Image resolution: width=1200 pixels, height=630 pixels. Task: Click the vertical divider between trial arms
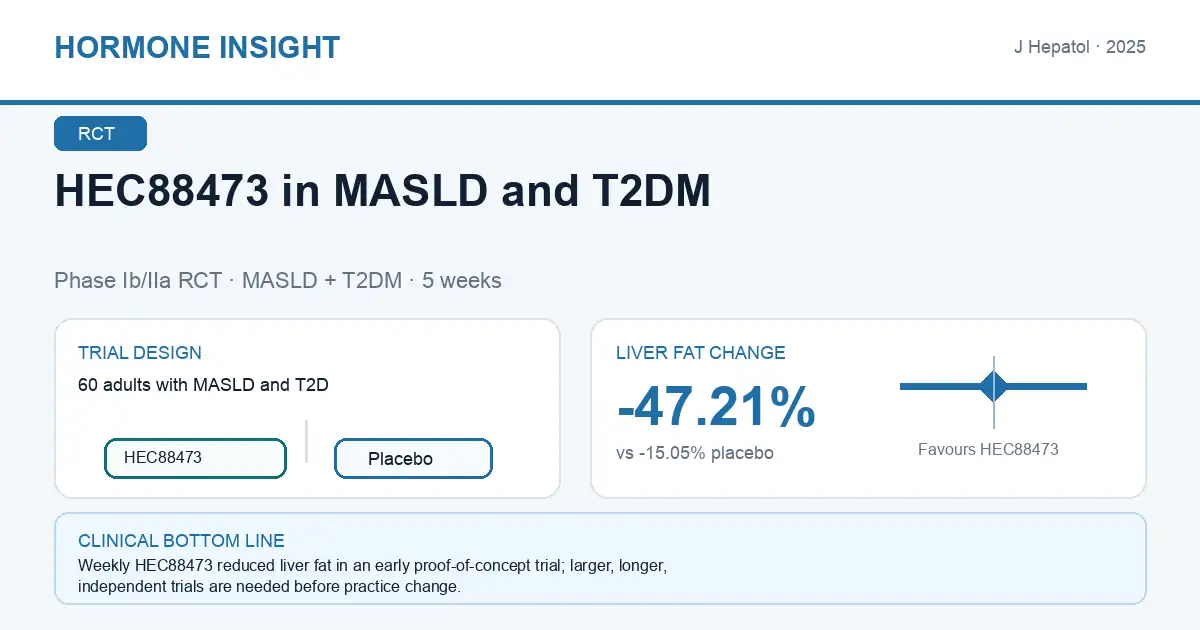point(307,441)
